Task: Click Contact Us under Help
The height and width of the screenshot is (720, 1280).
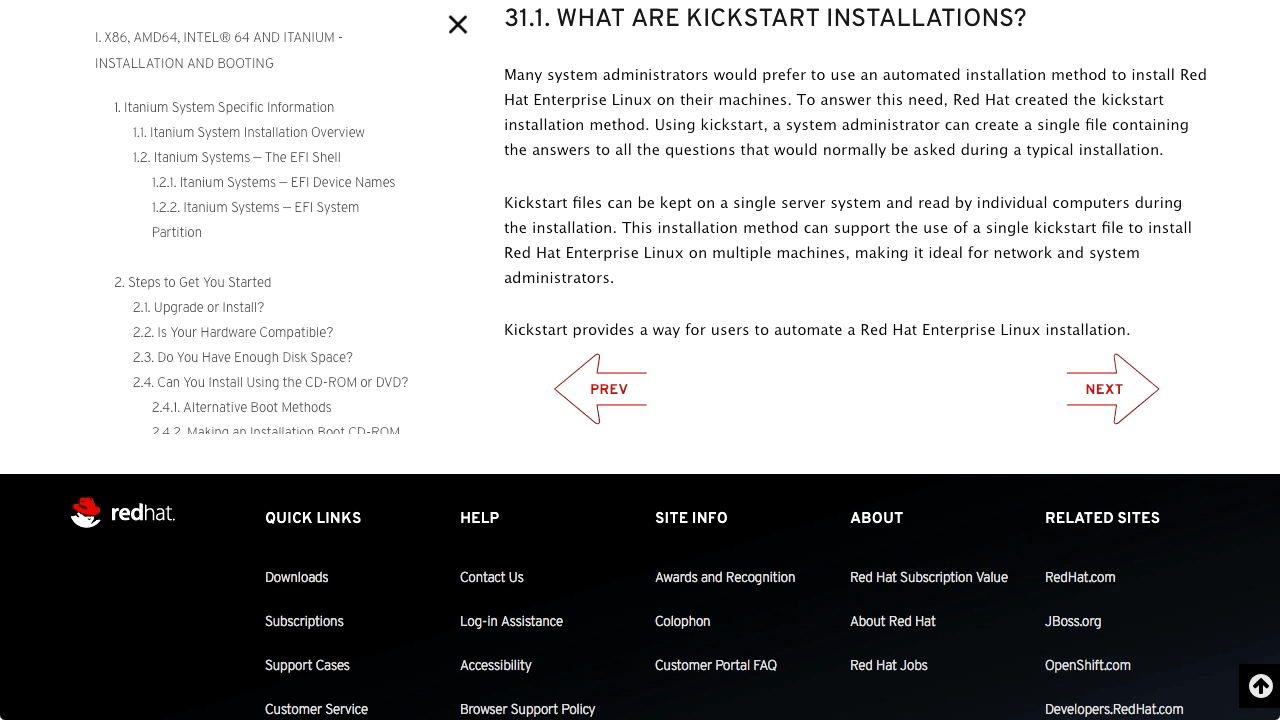Action: (491, 577)
